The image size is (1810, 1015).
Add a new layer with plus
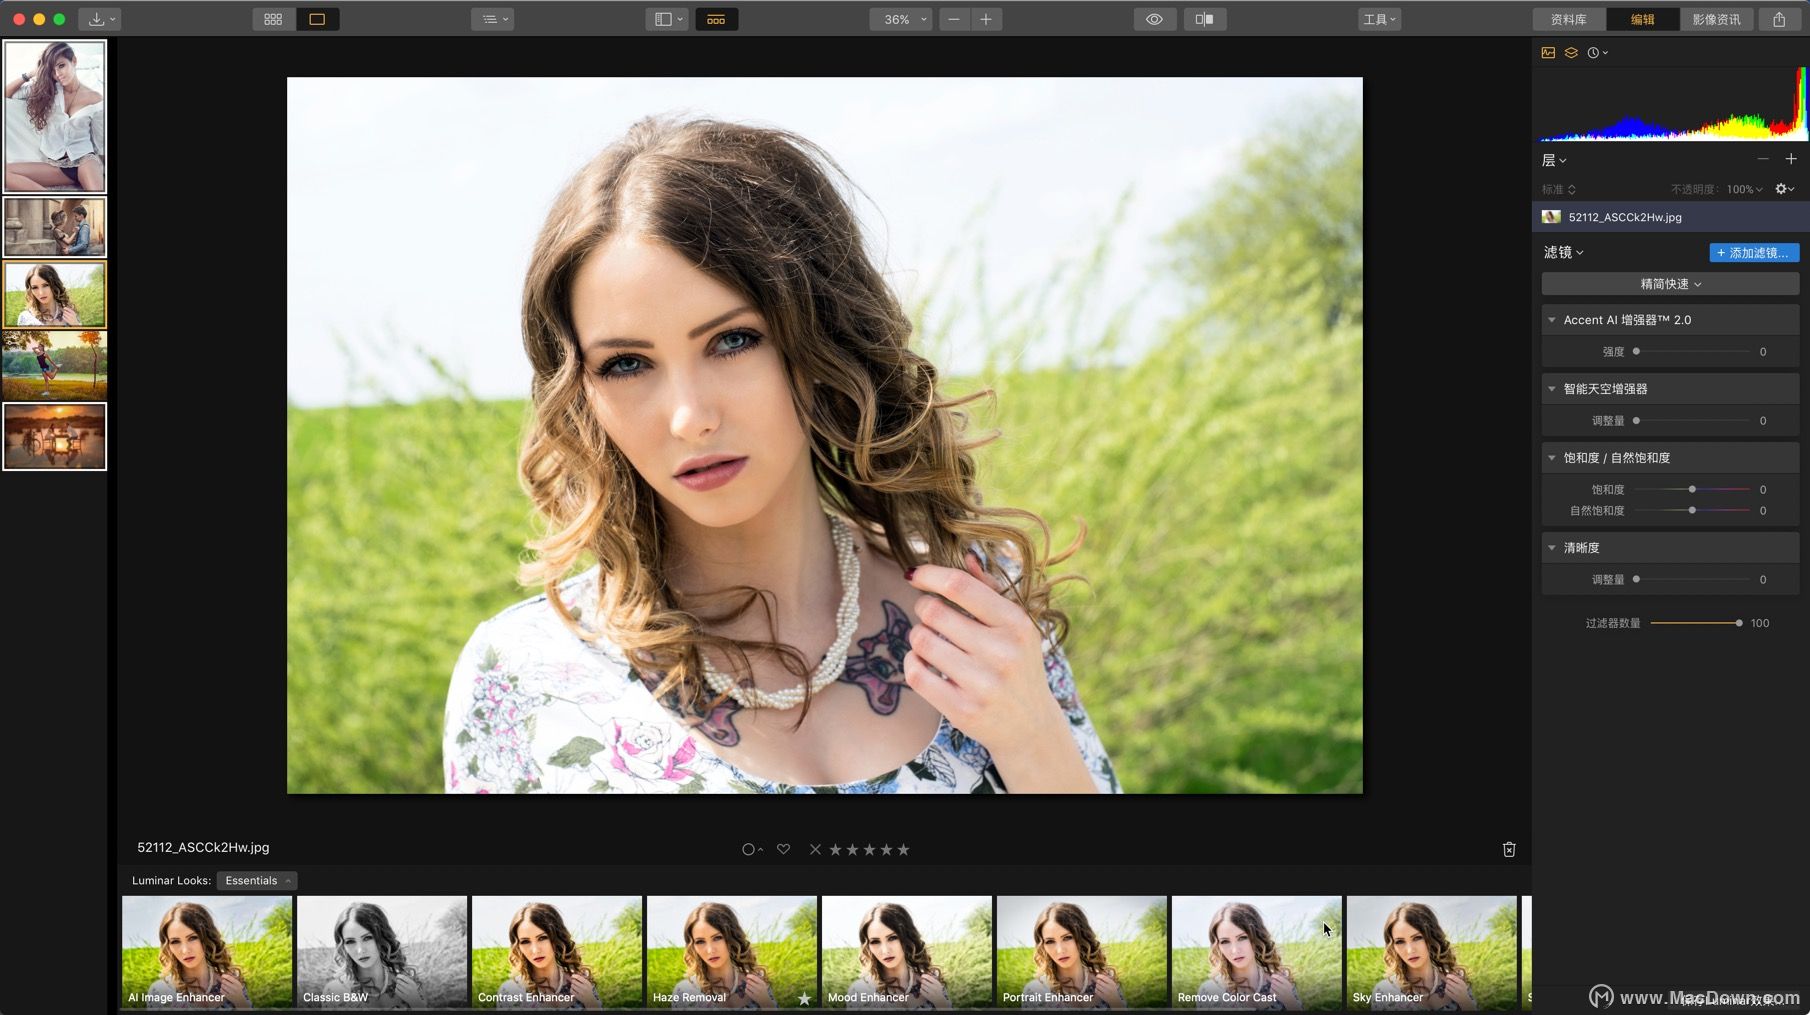(1791, 159)
